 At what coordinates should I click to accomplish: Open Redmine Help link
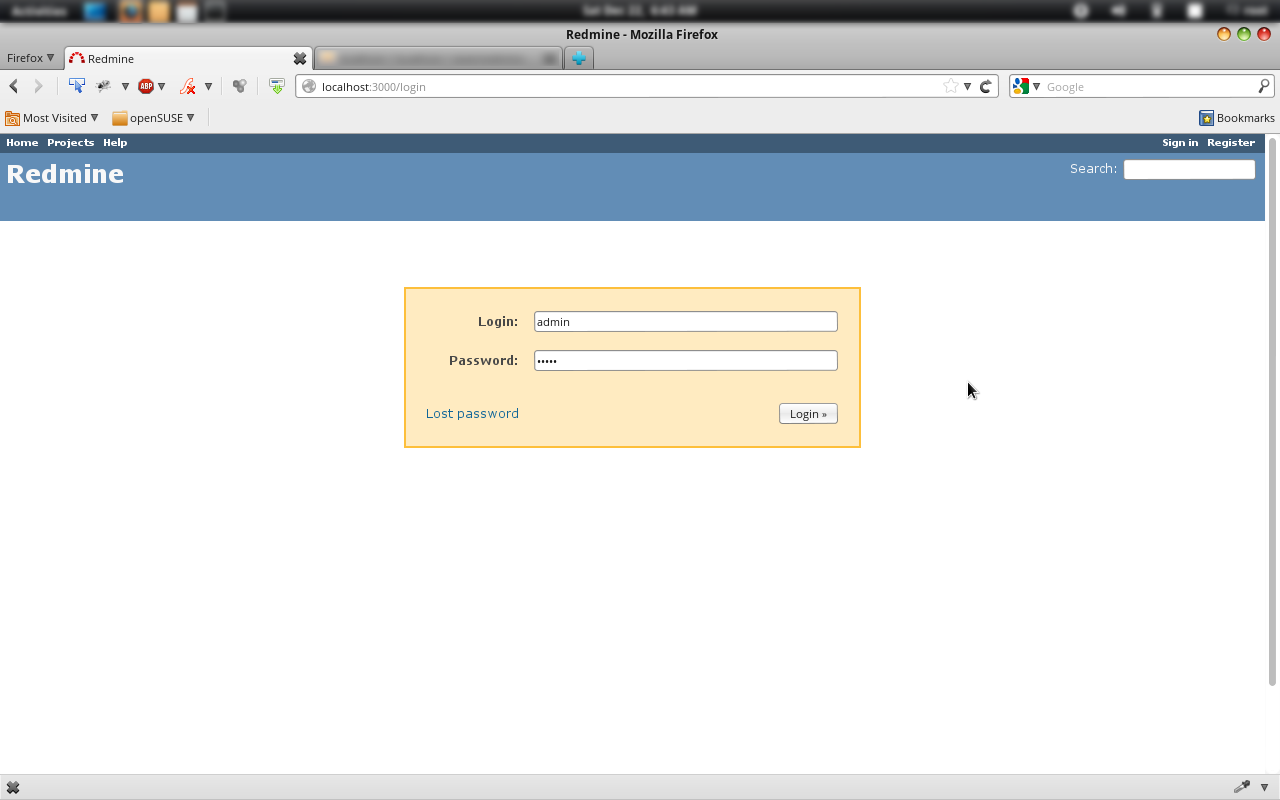tap(115, 143)
